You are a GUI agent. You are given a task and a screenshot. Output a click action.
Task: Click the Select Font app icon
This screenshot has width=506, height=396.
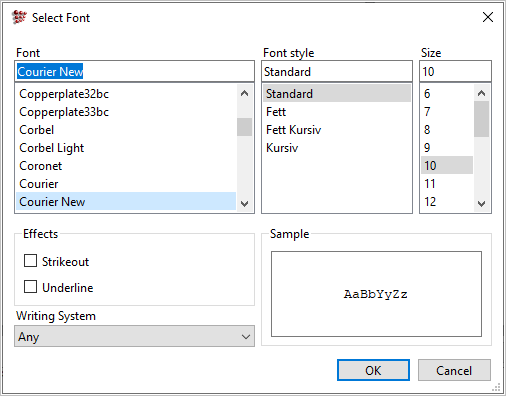click(19, 17)
